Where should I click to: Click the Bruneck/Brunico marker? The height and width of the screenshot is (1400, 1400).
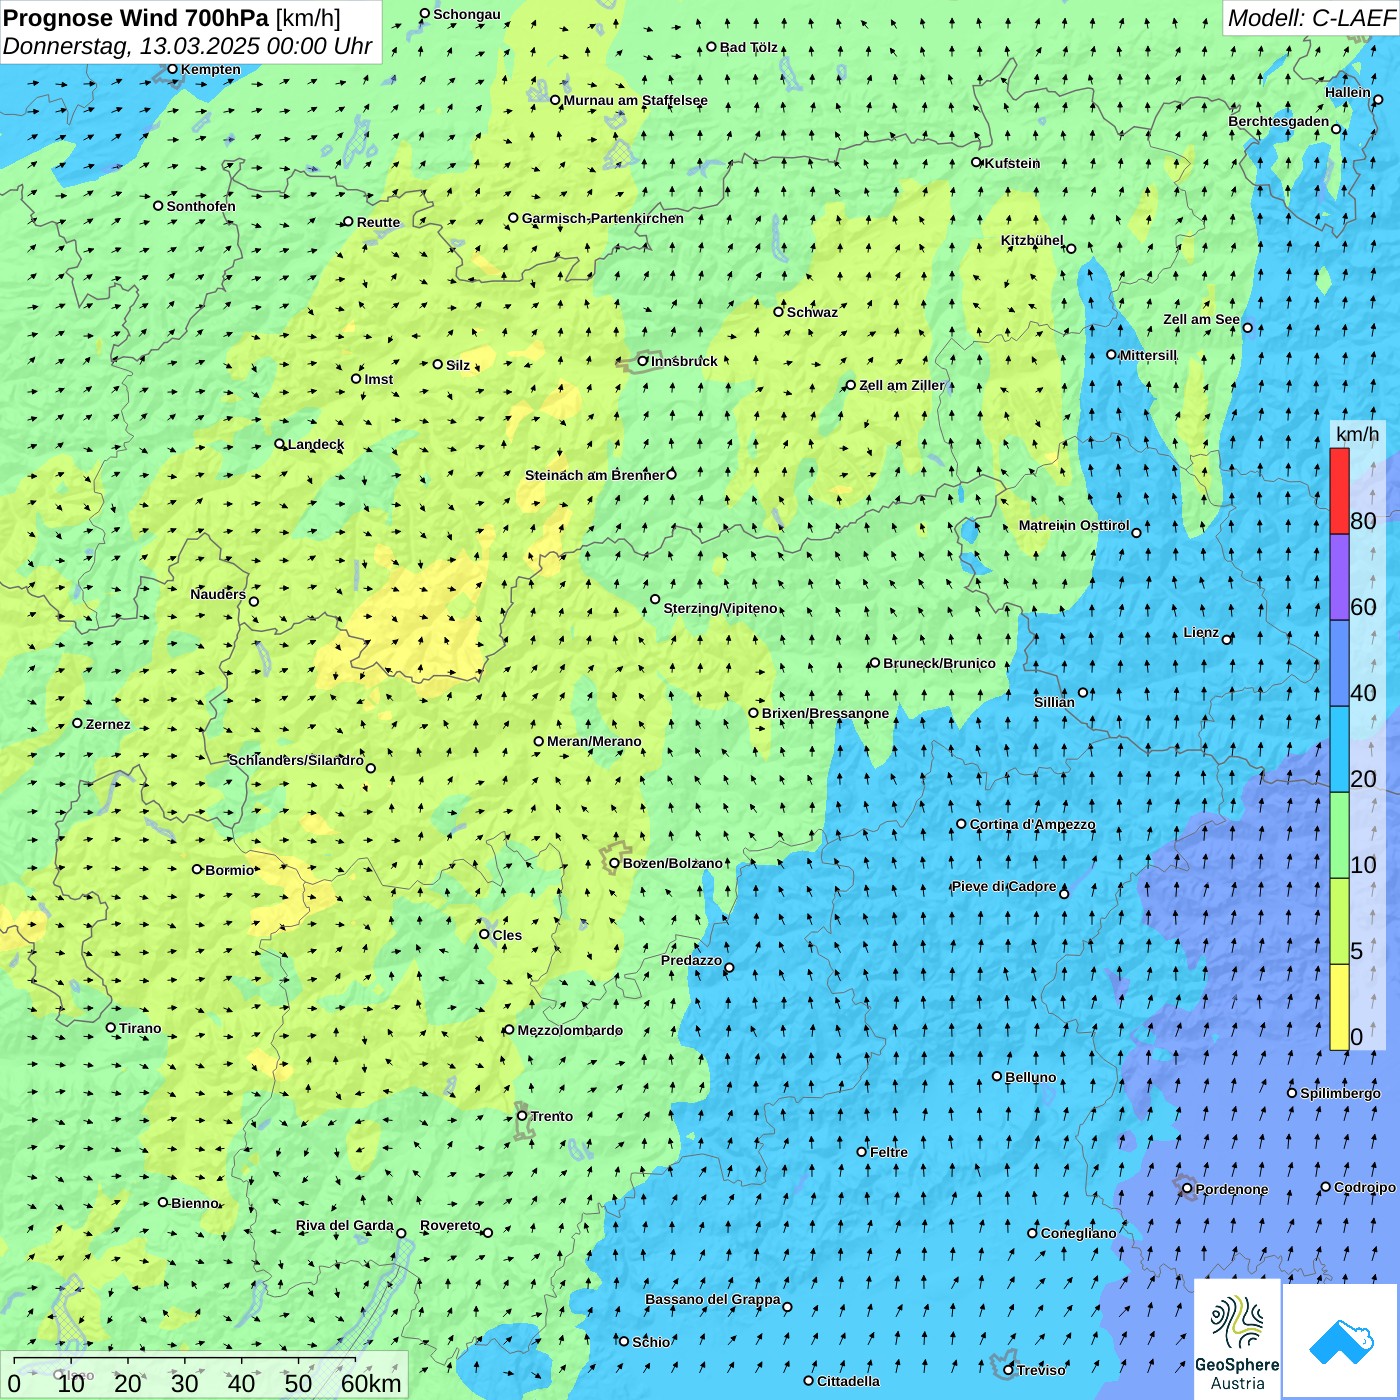coord(875,662)
